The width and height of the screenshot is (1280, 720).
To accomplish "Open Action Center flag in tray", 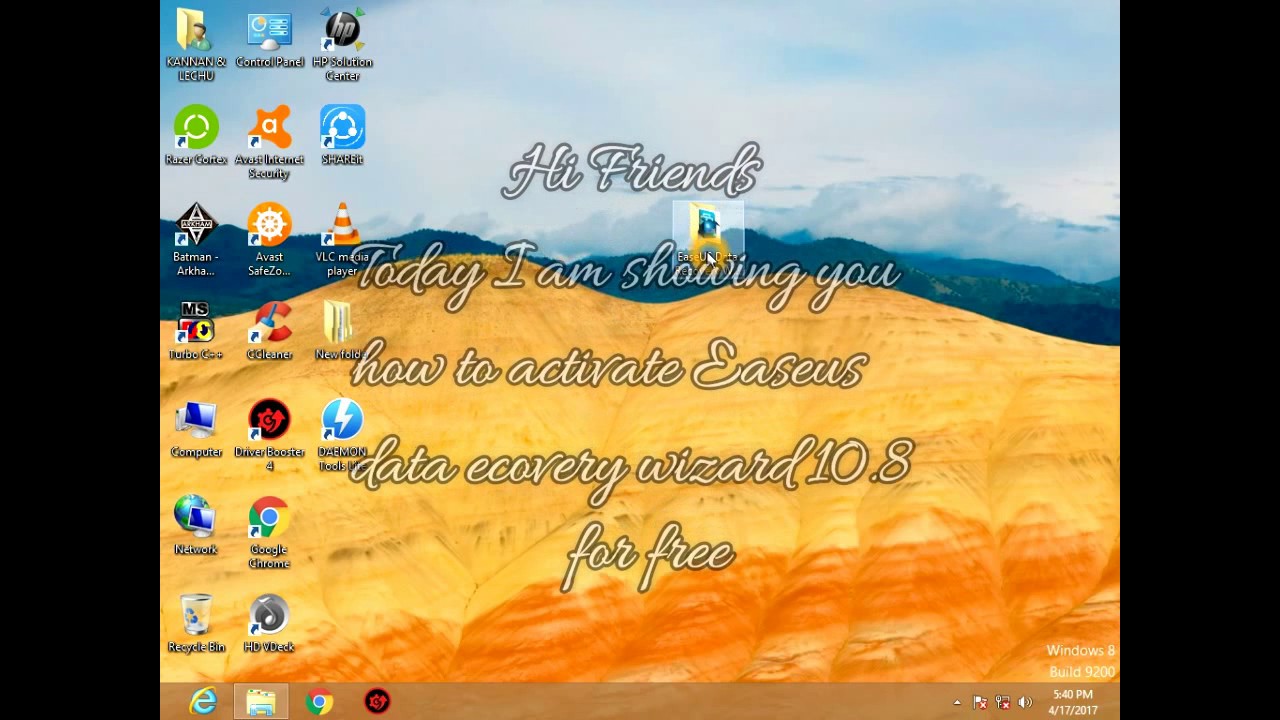I will 980,702.
